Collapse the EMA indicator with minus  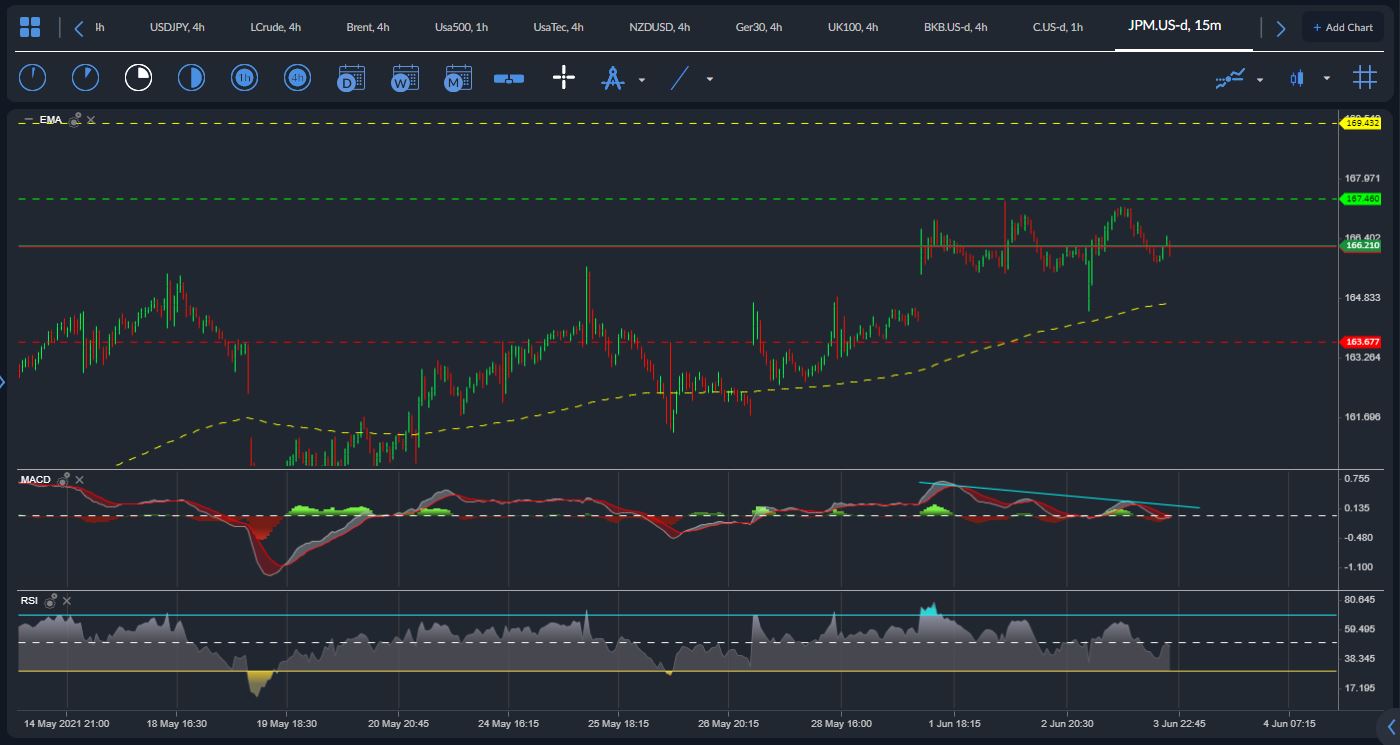[x=27, y=120]
